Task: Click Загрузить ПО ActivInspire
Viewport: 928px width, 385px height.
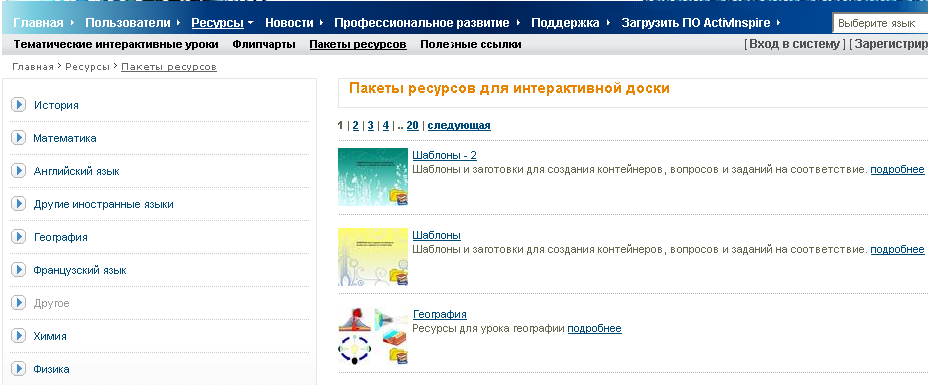Action: 695,23
